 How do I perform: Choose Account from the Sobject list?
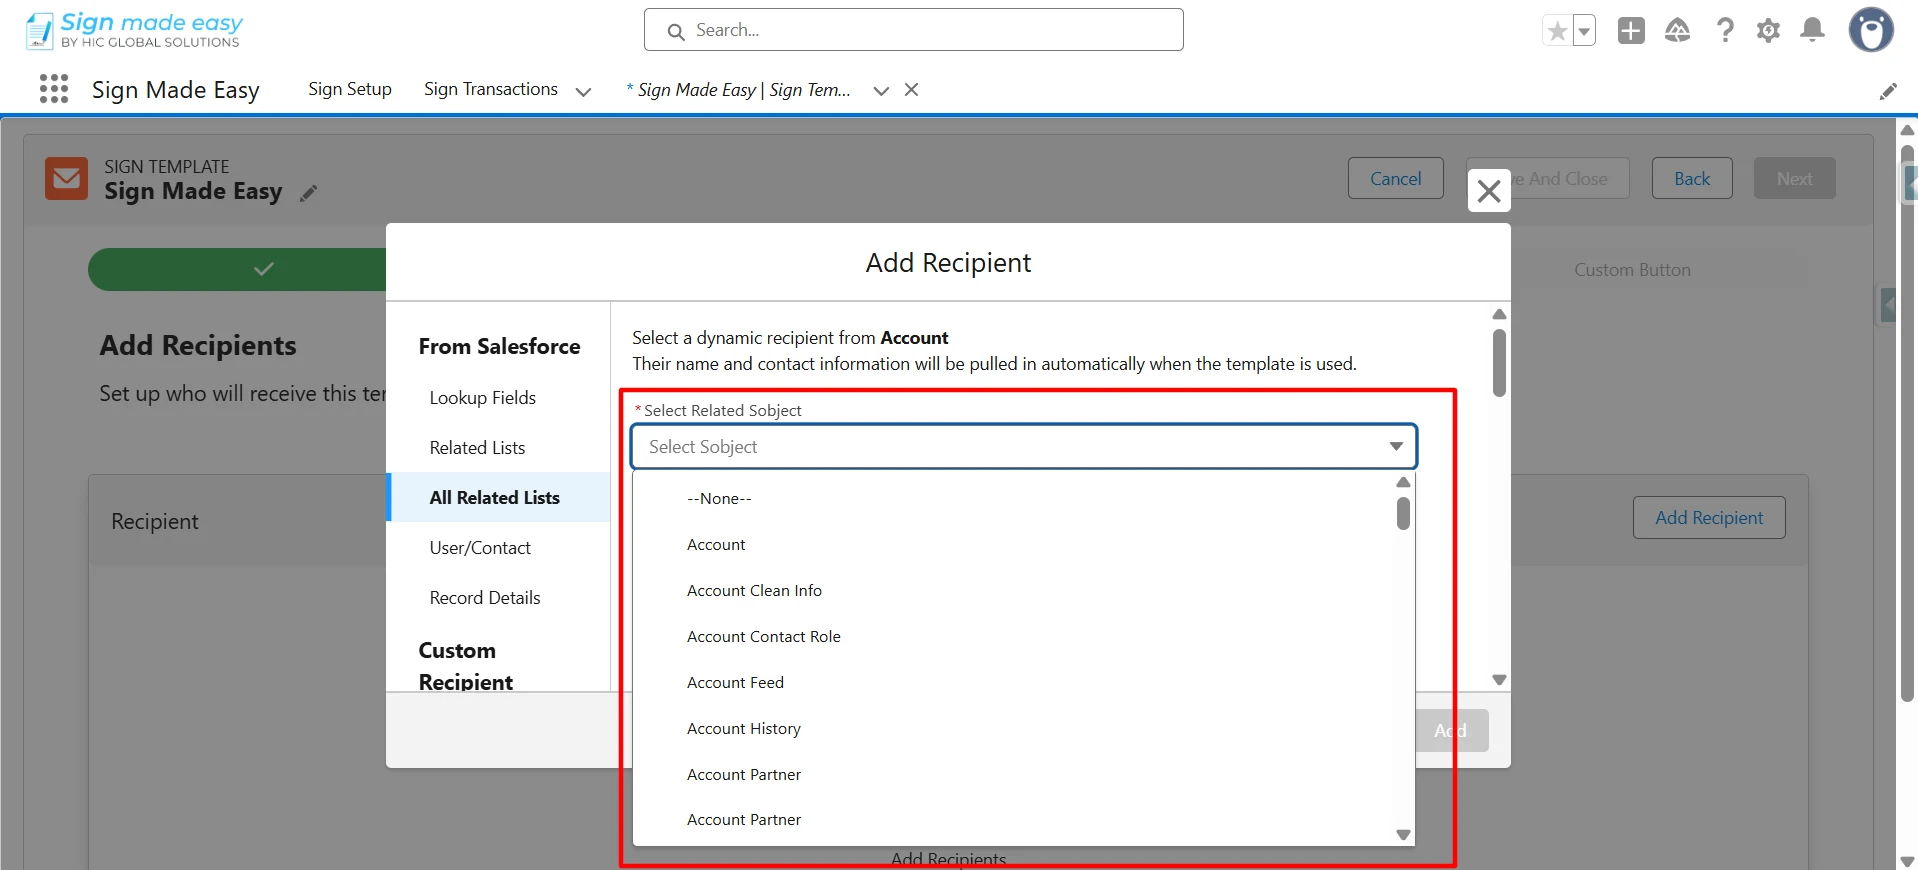pyautogui.click(x=1014, y=545)
